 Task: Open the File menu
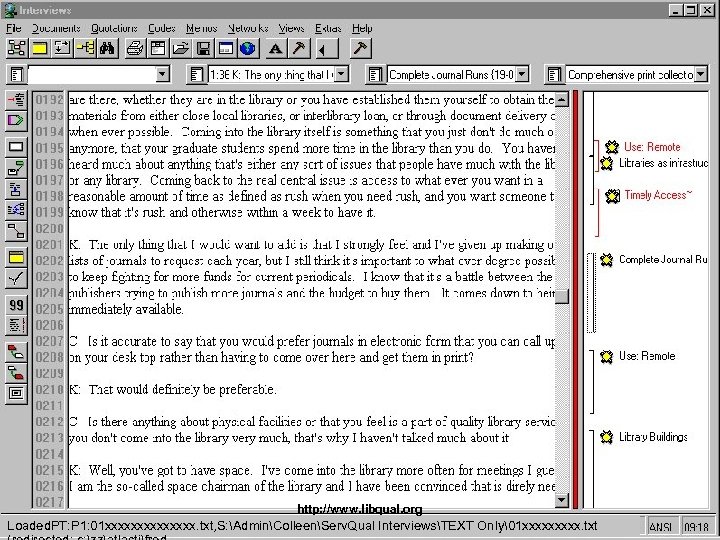pos(14,28)
